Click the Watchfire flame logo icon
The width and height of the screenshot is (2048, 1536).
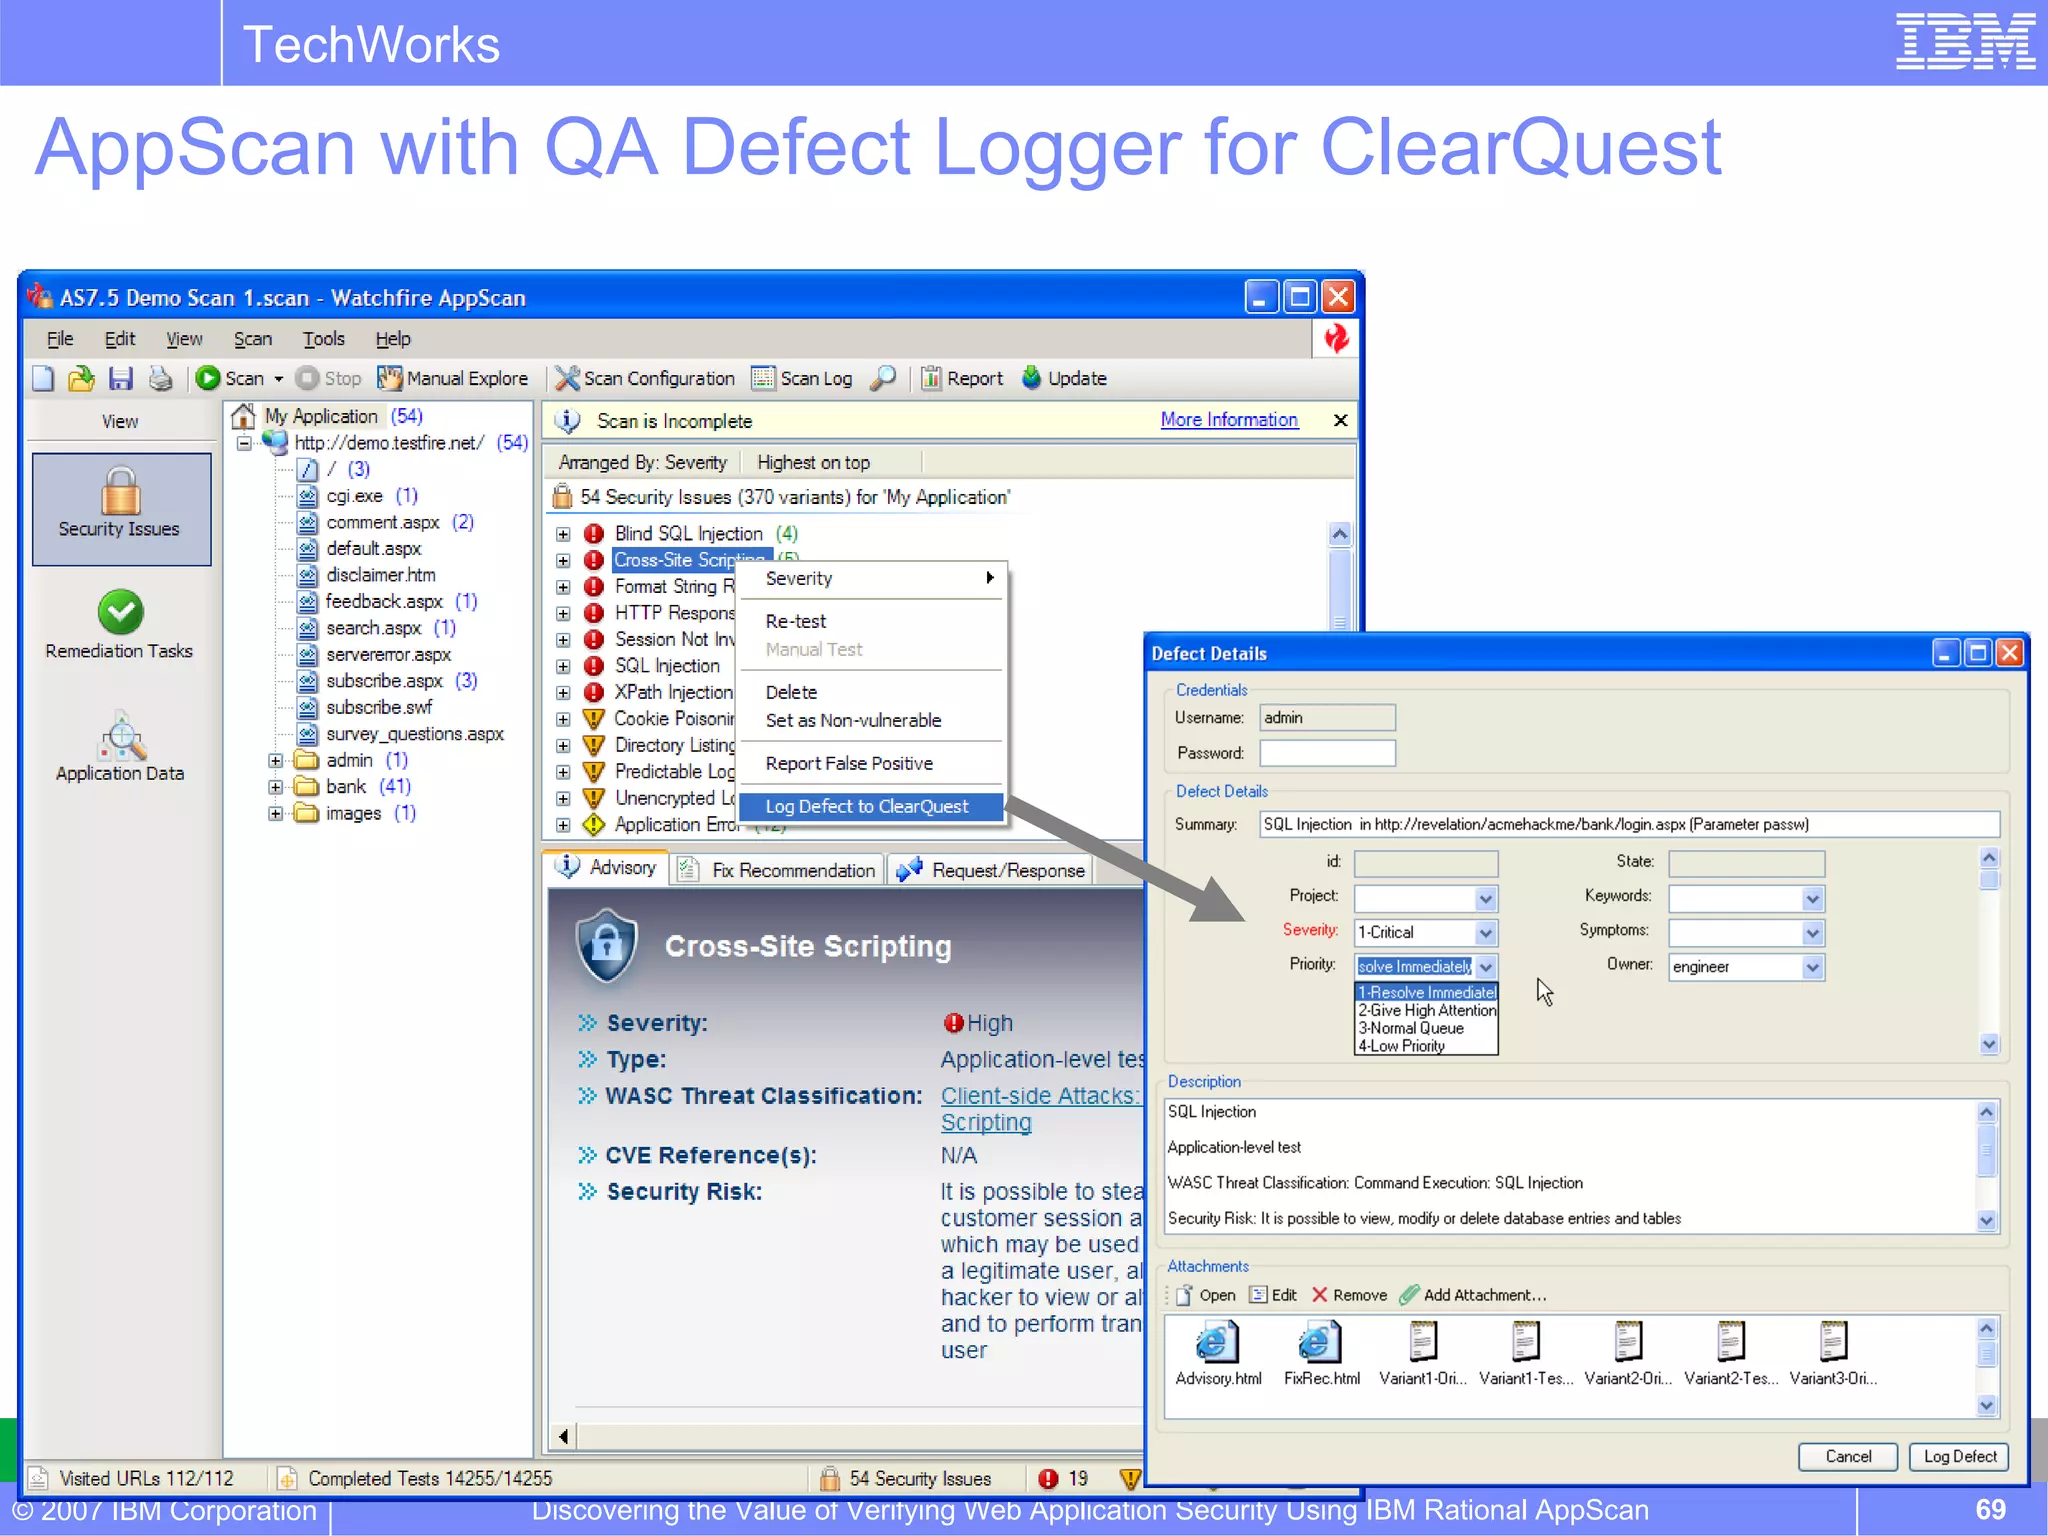(x=1336, y=339)
